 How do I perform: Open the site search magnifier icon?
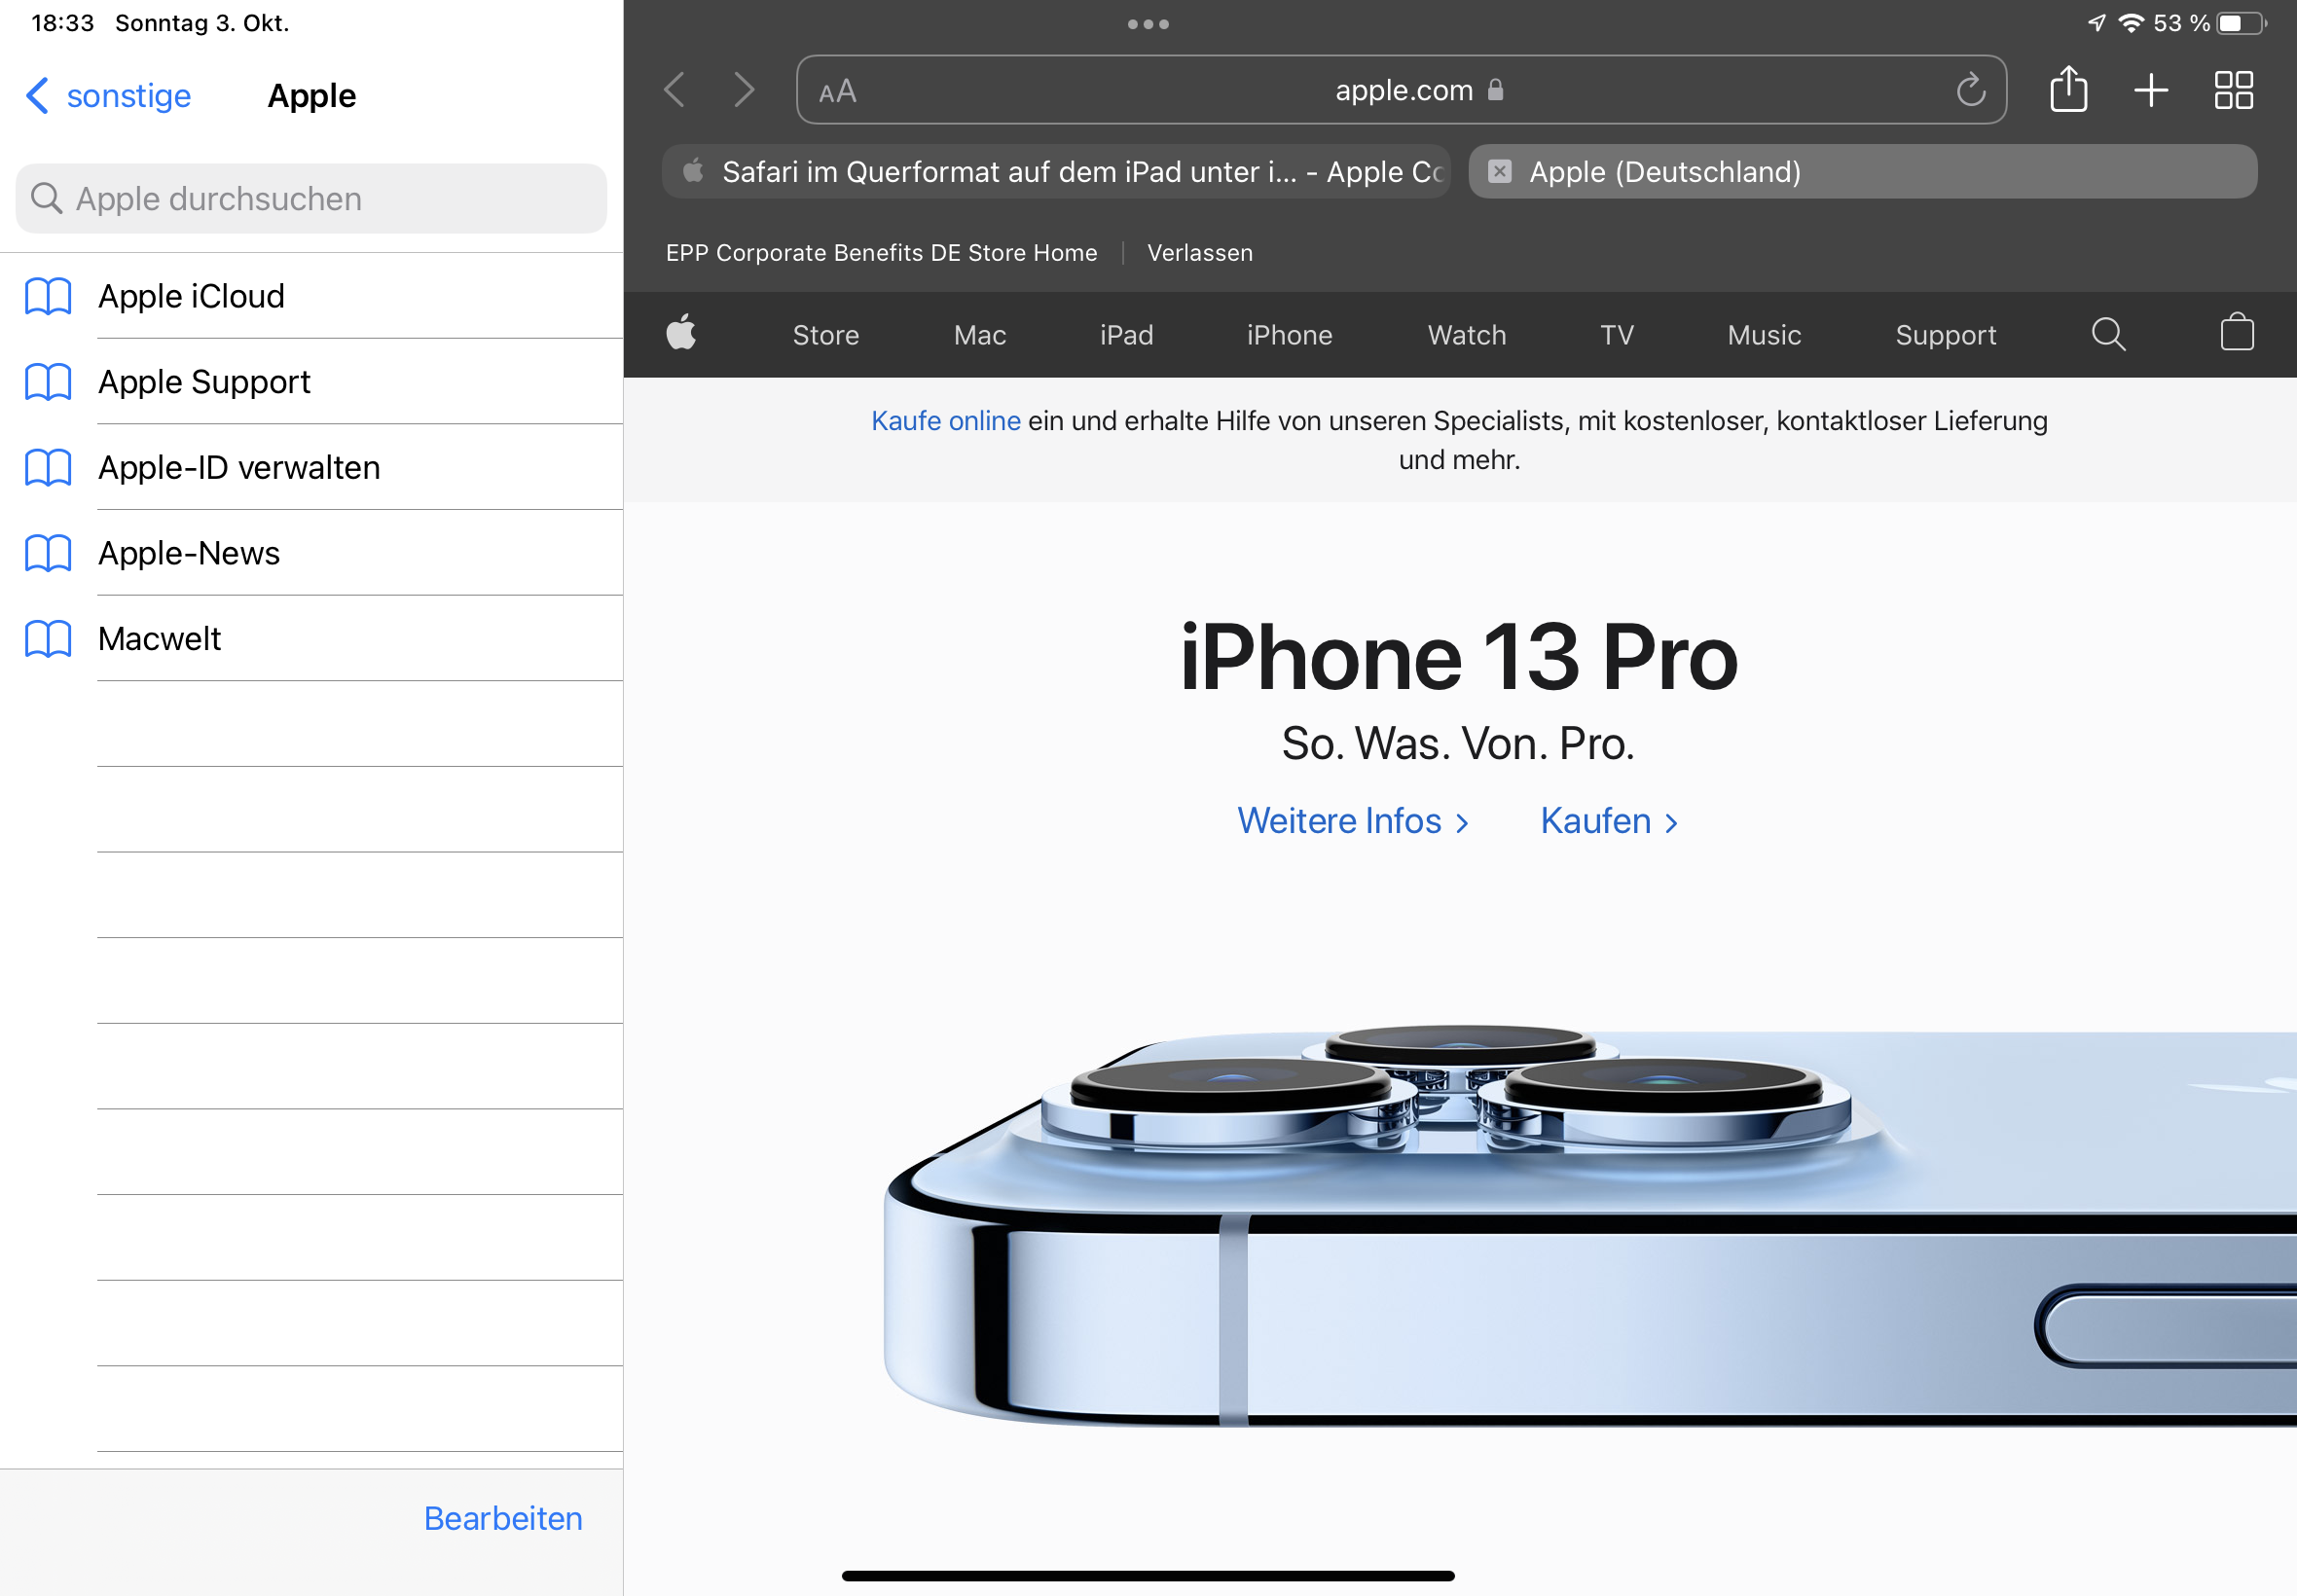click(2108, 334)
